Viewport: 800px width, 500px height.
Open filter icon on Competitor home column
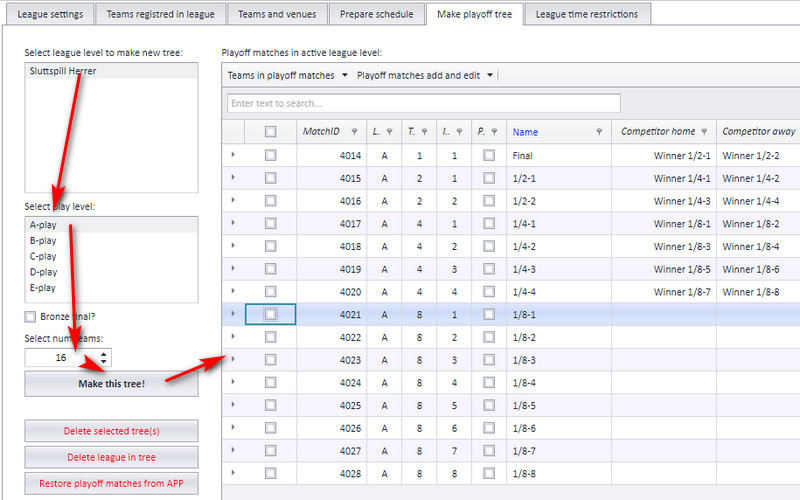click(705, 132)
